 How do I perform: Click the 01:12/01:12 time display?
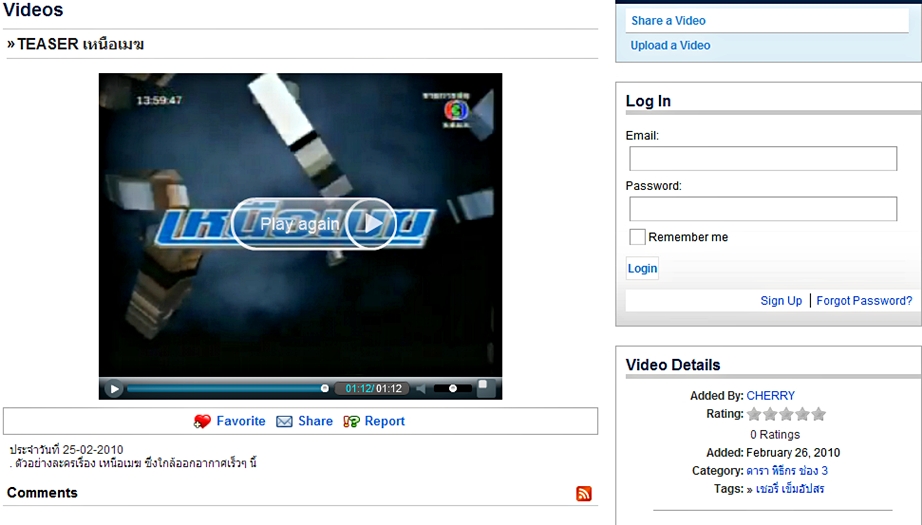click(373, 389)
